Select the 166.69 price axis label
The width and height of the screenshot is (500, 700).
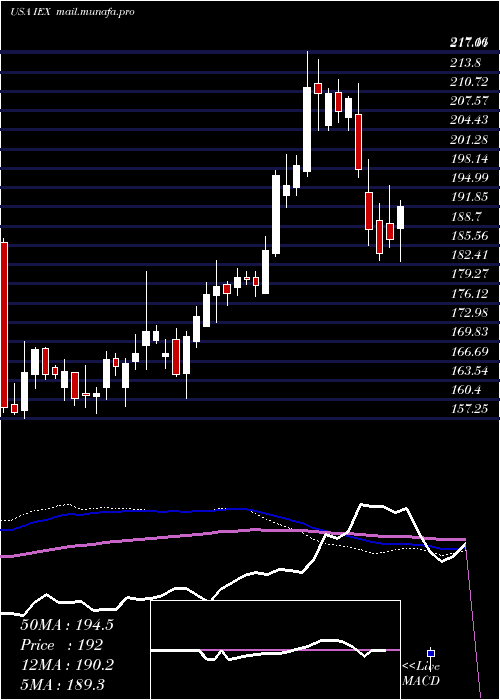(469, 351)
